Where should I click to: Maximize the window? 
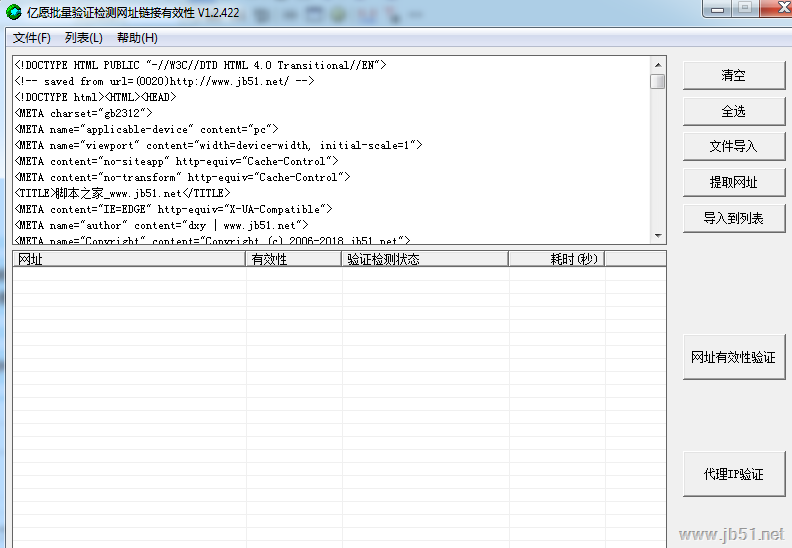[x=745, y=8]
